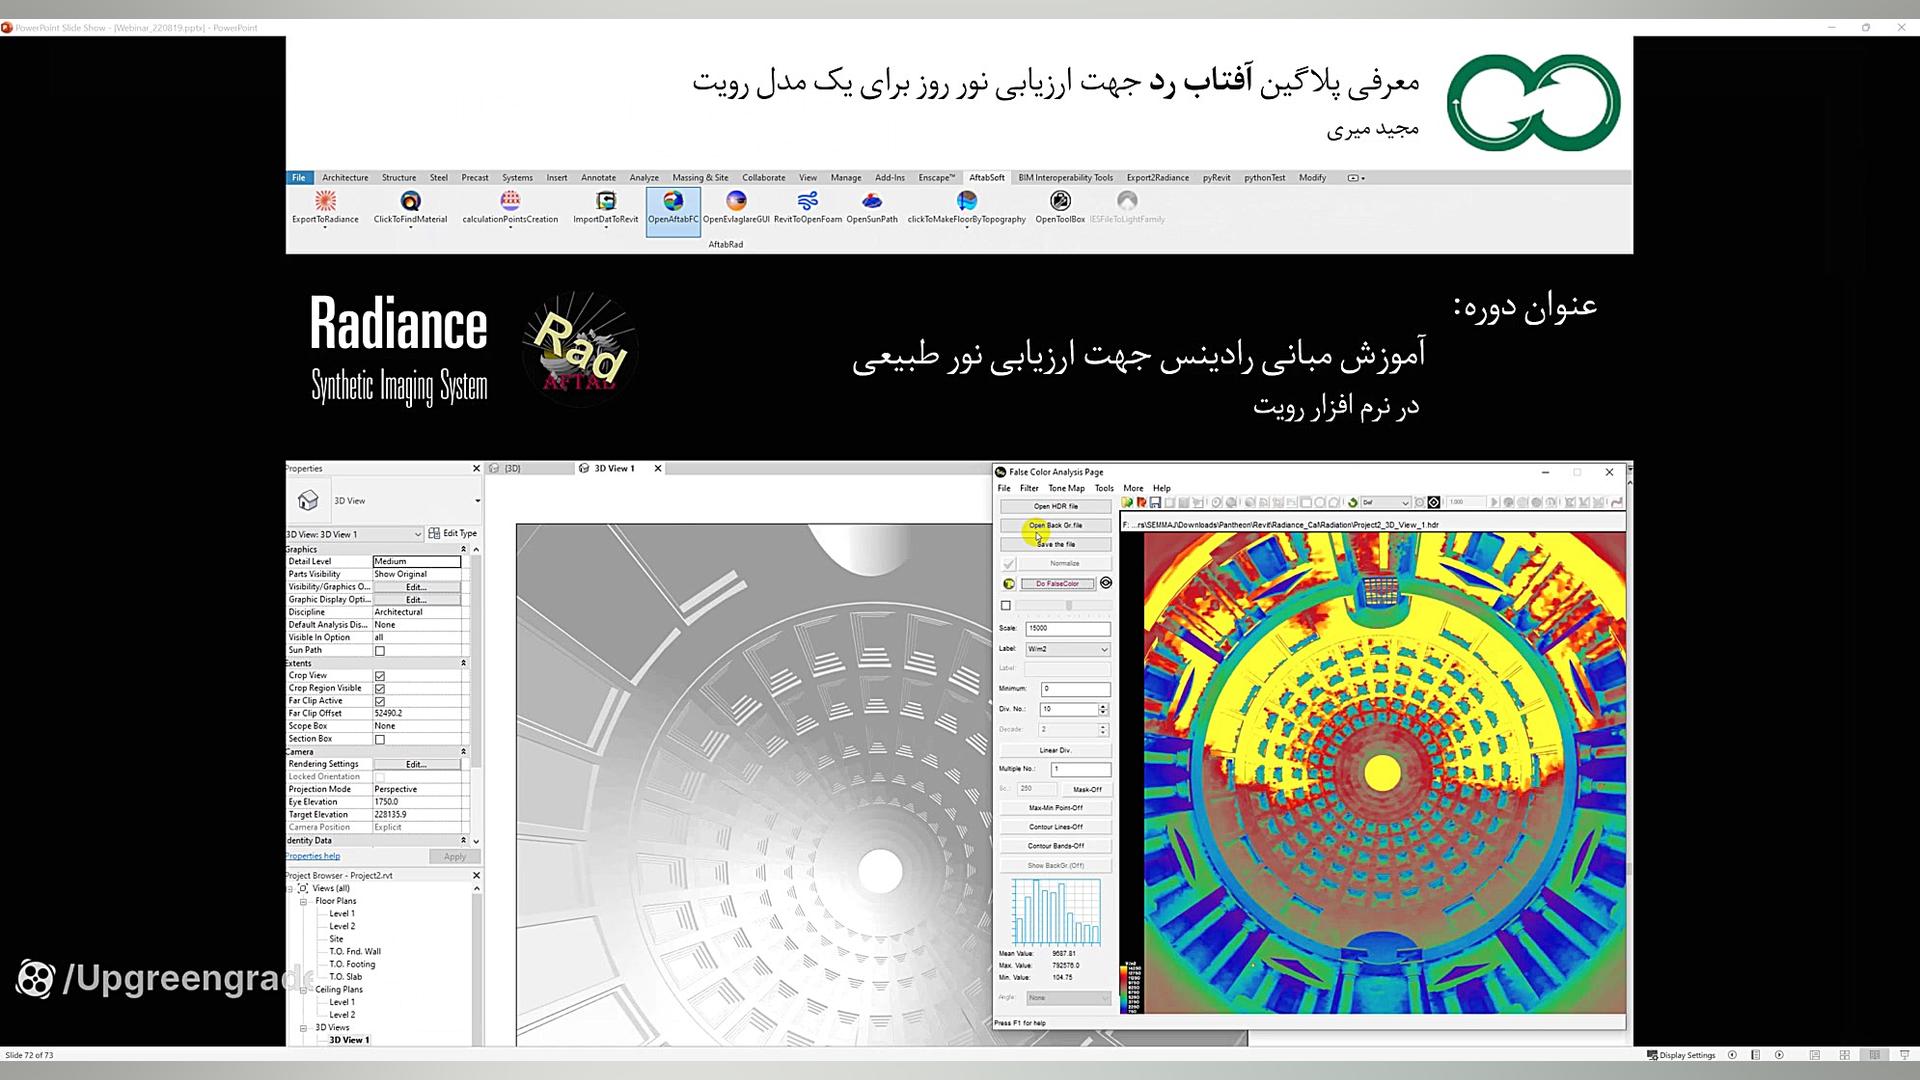Select clickToMakeFloorByTopography tool
The image size is (1920, 1080).
[x=966, y=208]
